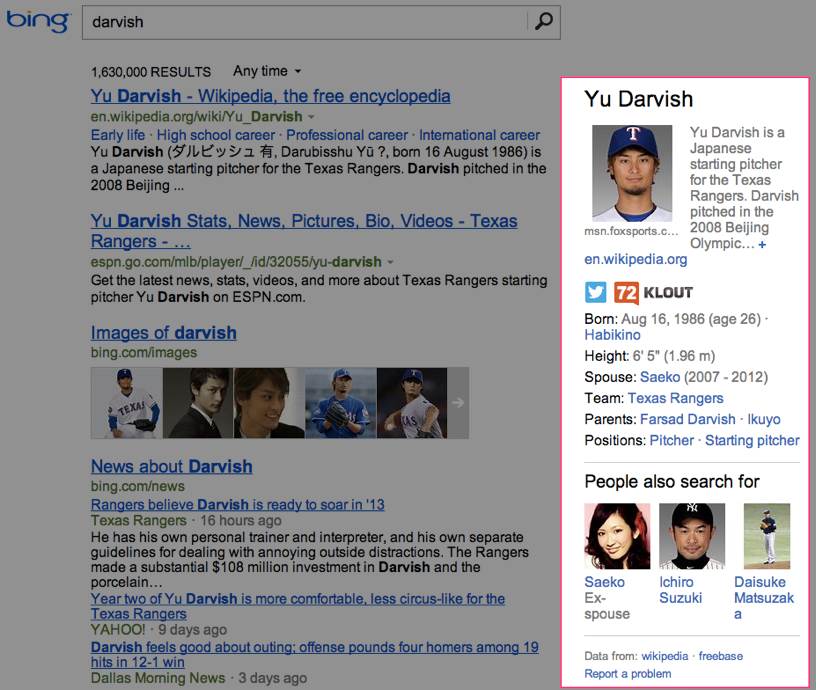Open en.wikipedia.org link in sidebar
Viewport: 816px width, 690px height.
pos(635,259)
